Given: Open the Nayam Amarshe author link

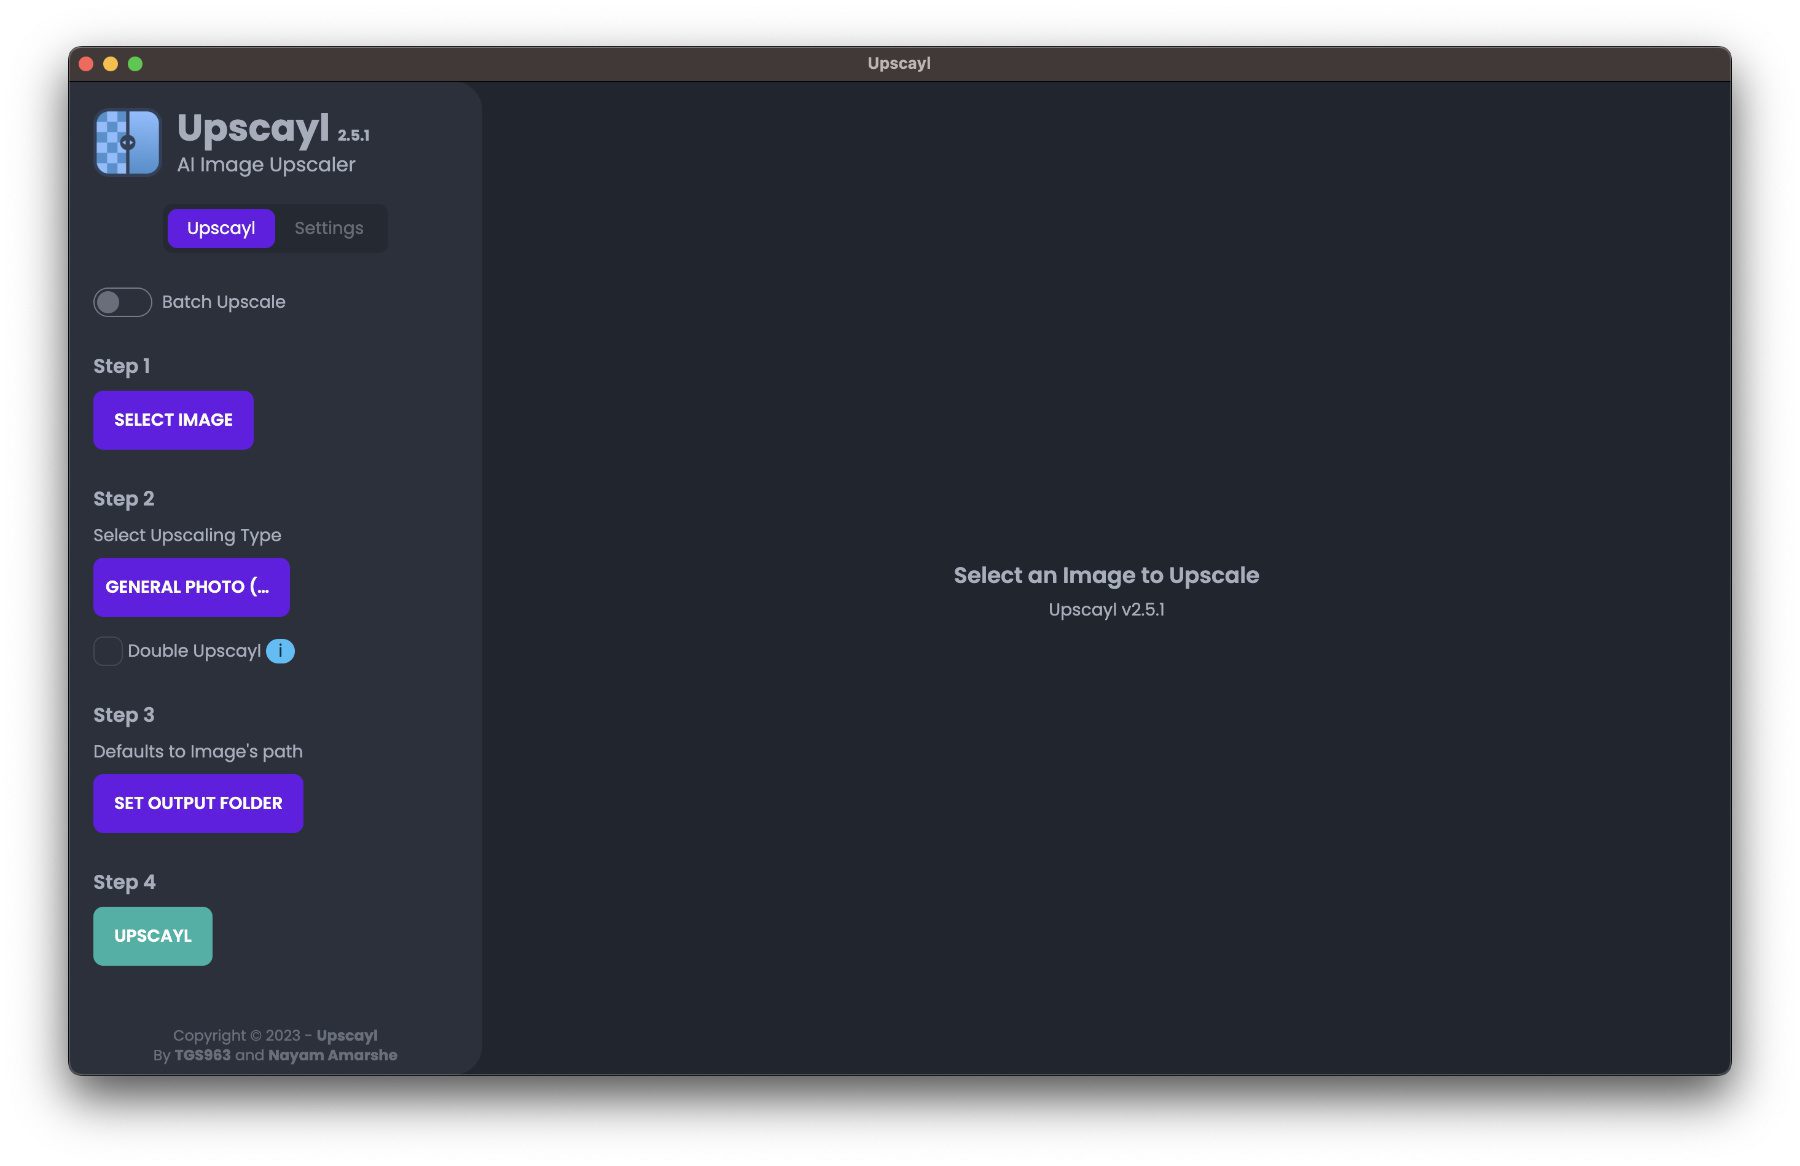Looking at the screenshot, I should pos(332,1055).
